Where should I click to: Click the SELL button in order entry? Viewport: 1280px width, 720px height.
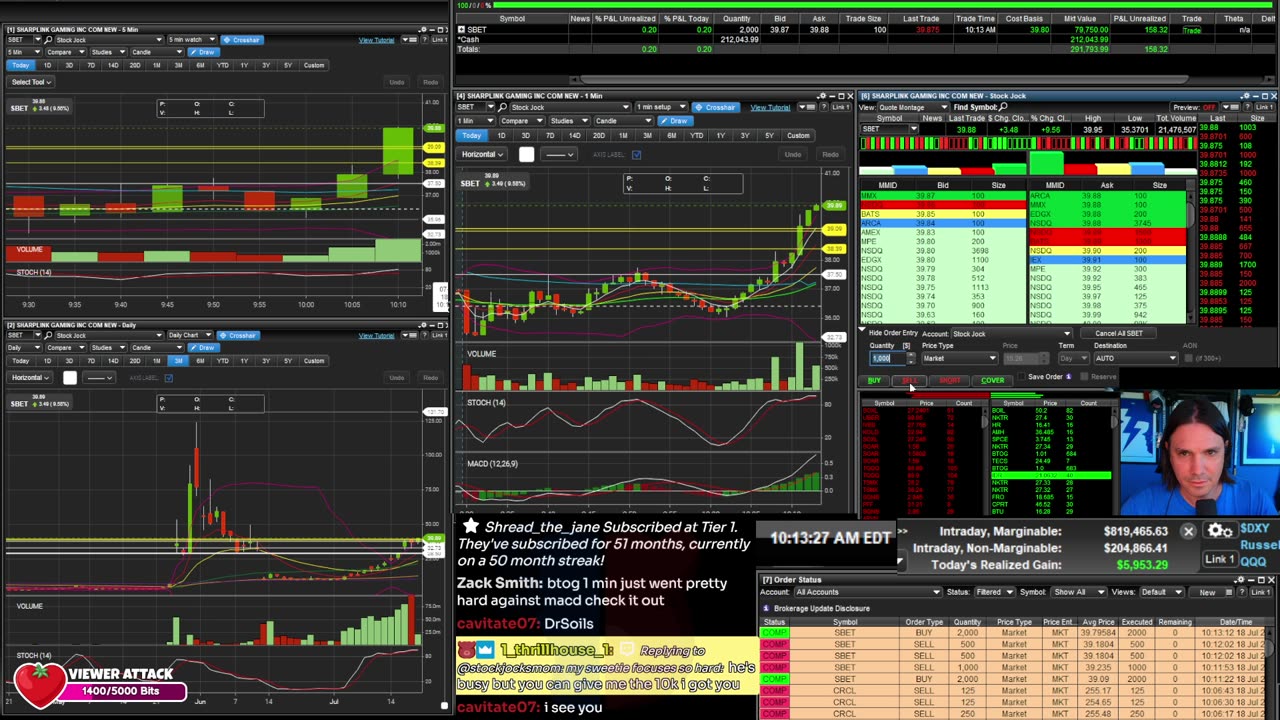910,381
